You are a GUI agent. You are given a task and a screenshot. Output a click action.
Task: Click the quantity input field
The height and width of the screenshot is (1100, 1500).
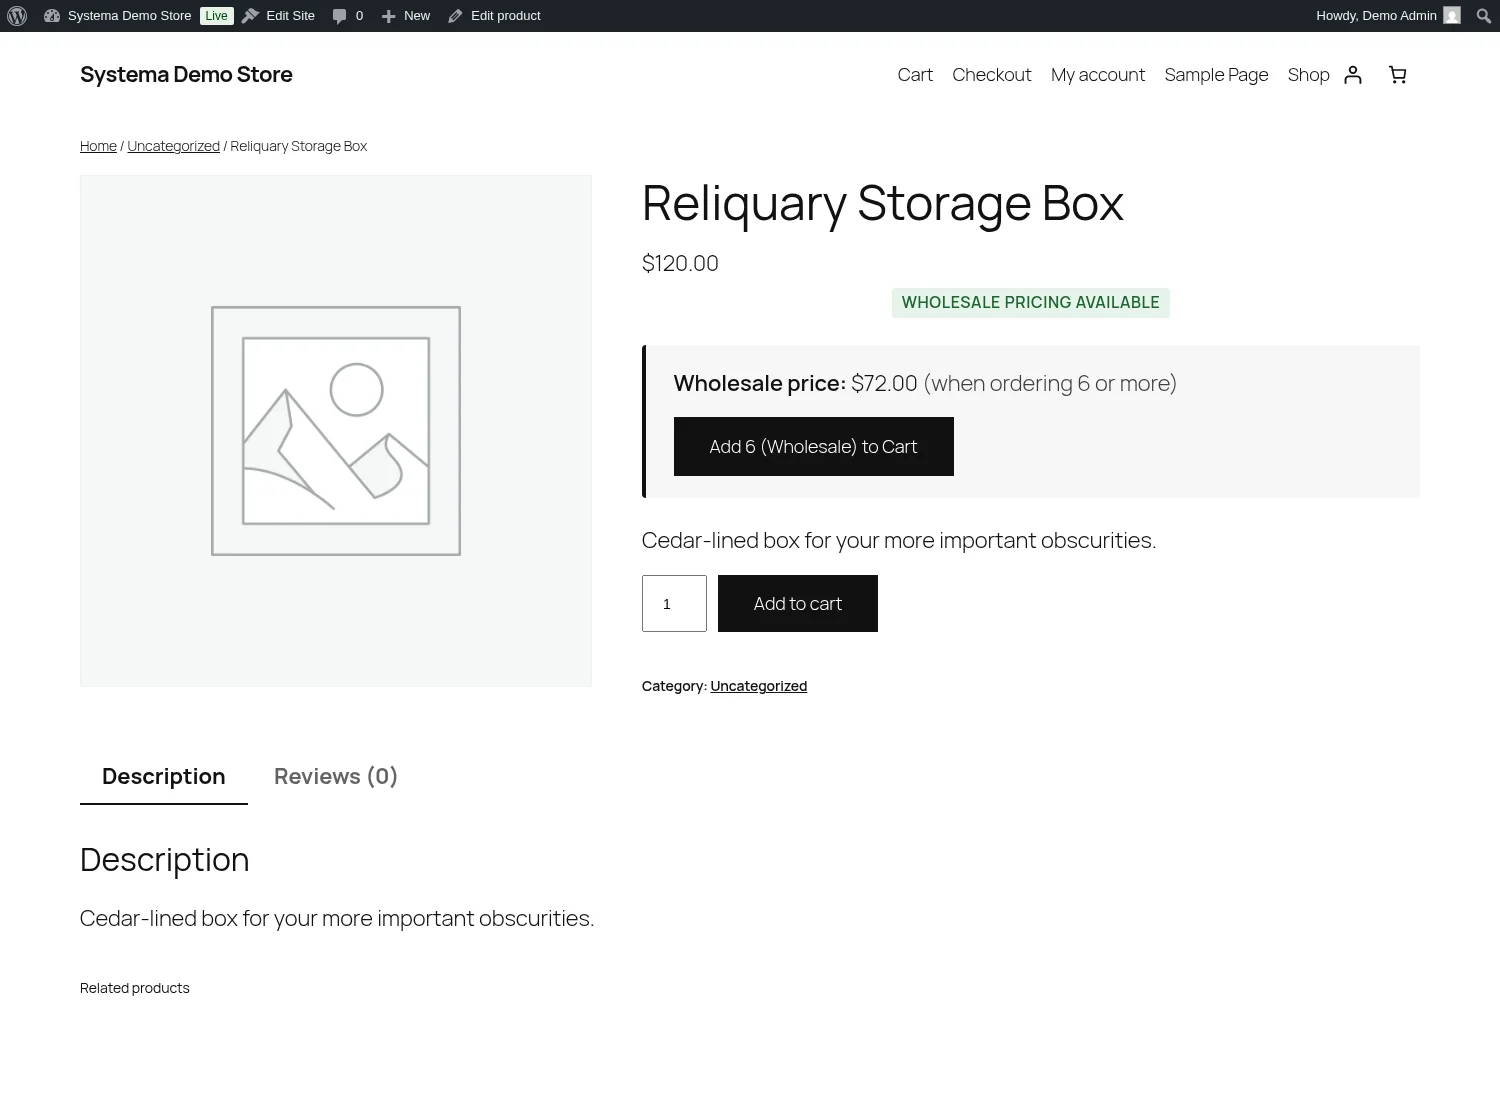coord(674,603)
